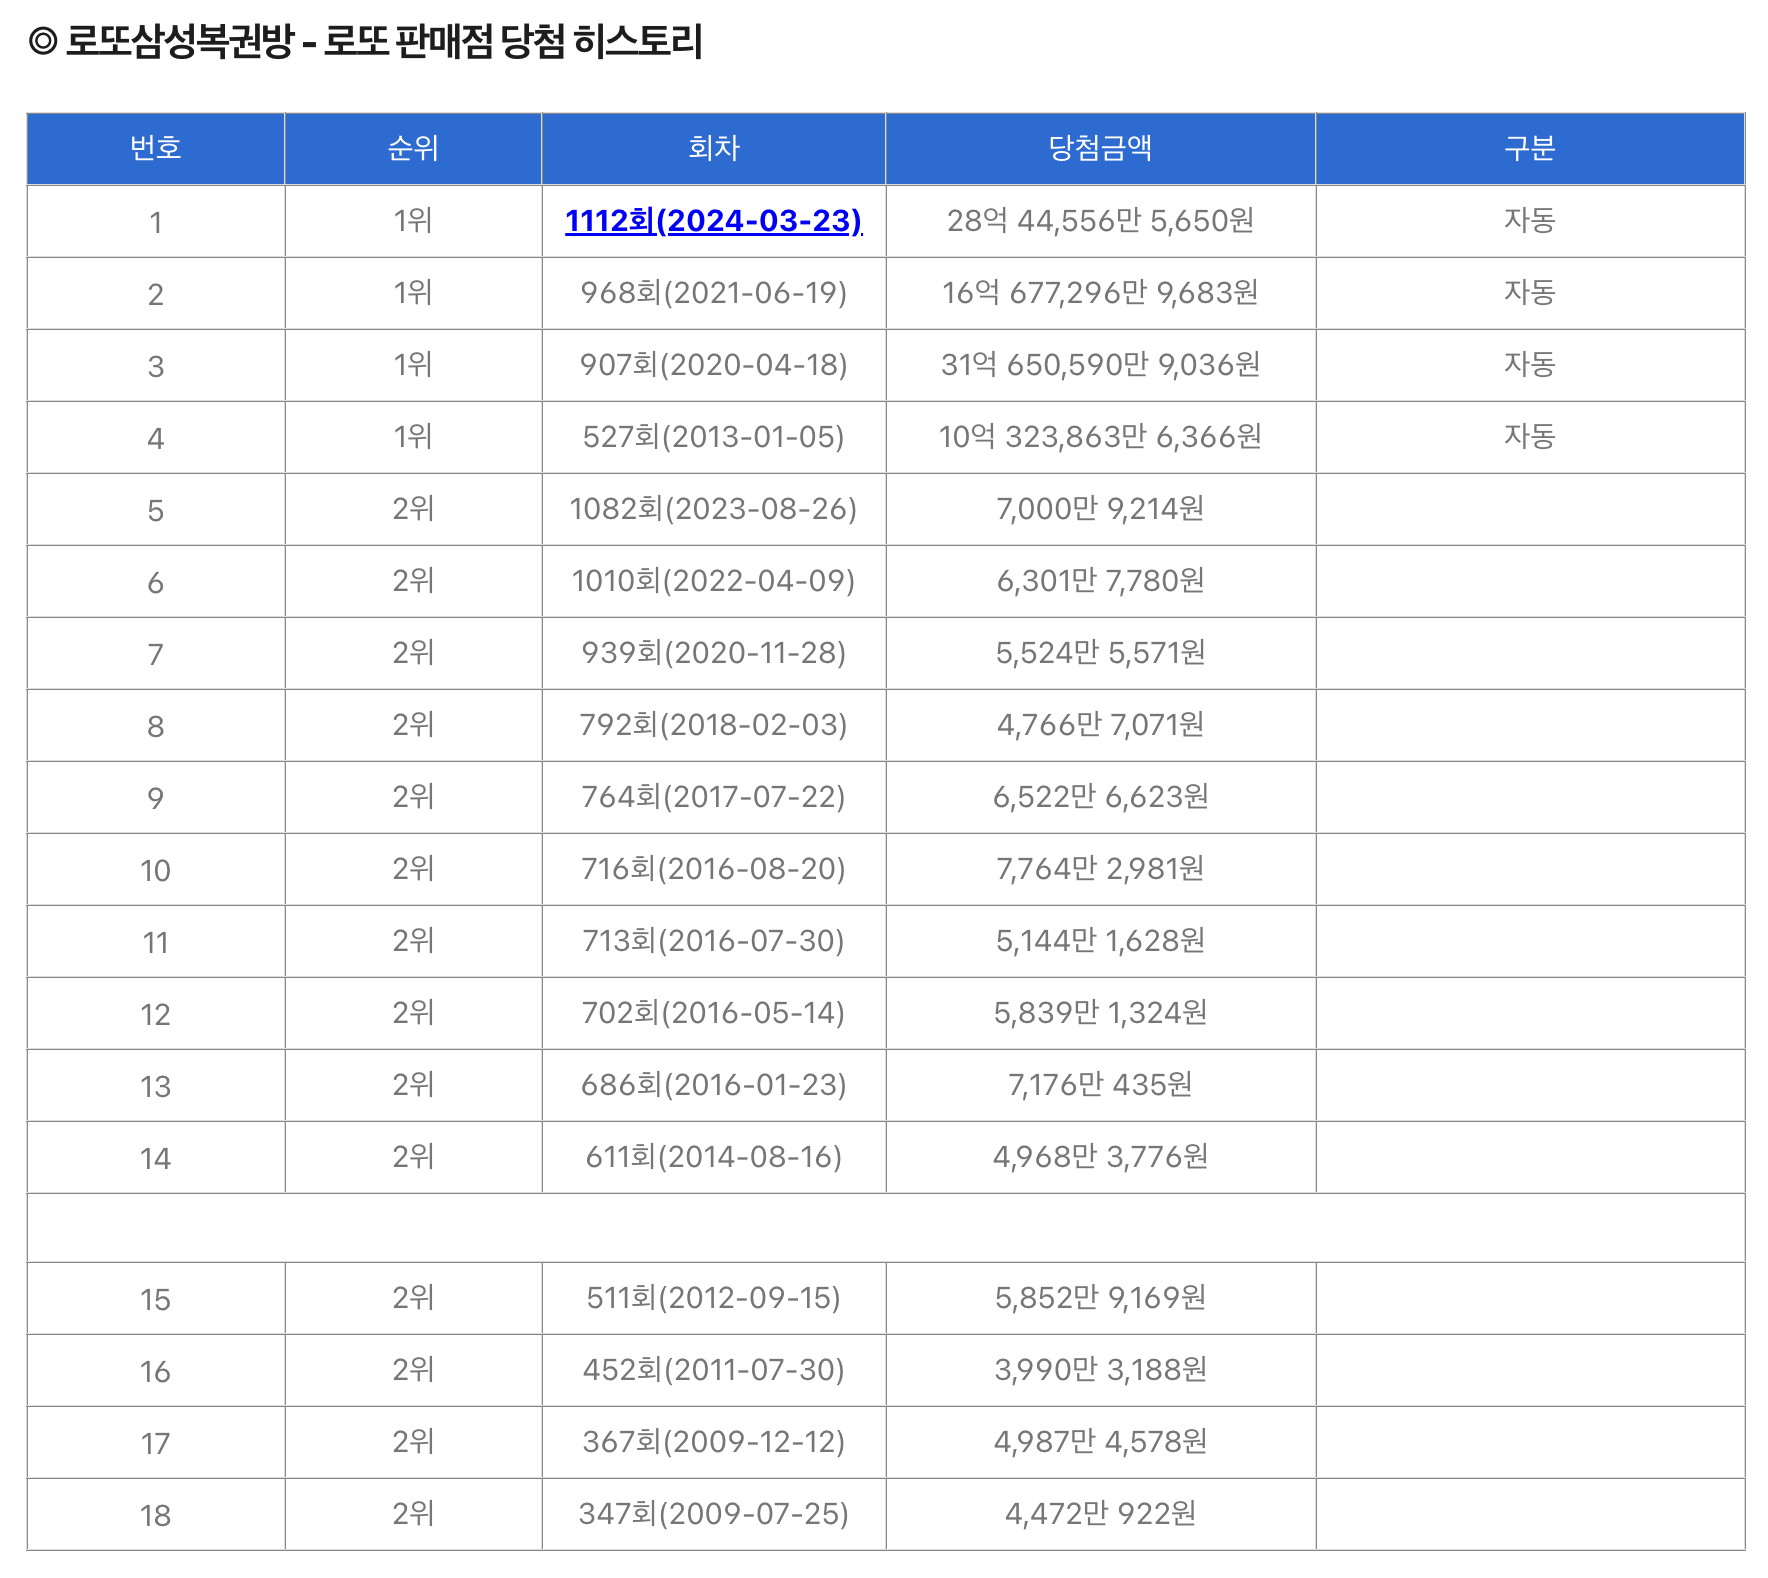Select the 회차 column header

click(x=713, y=148)
